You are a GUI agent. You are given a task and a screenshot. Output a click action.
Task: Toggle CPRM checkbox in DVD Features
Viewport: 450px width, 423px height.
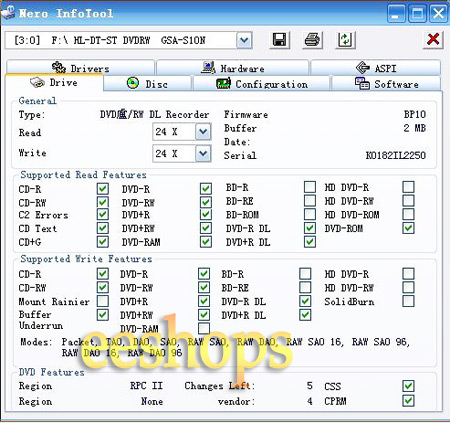pyautogui.click(x=408, y=401)
